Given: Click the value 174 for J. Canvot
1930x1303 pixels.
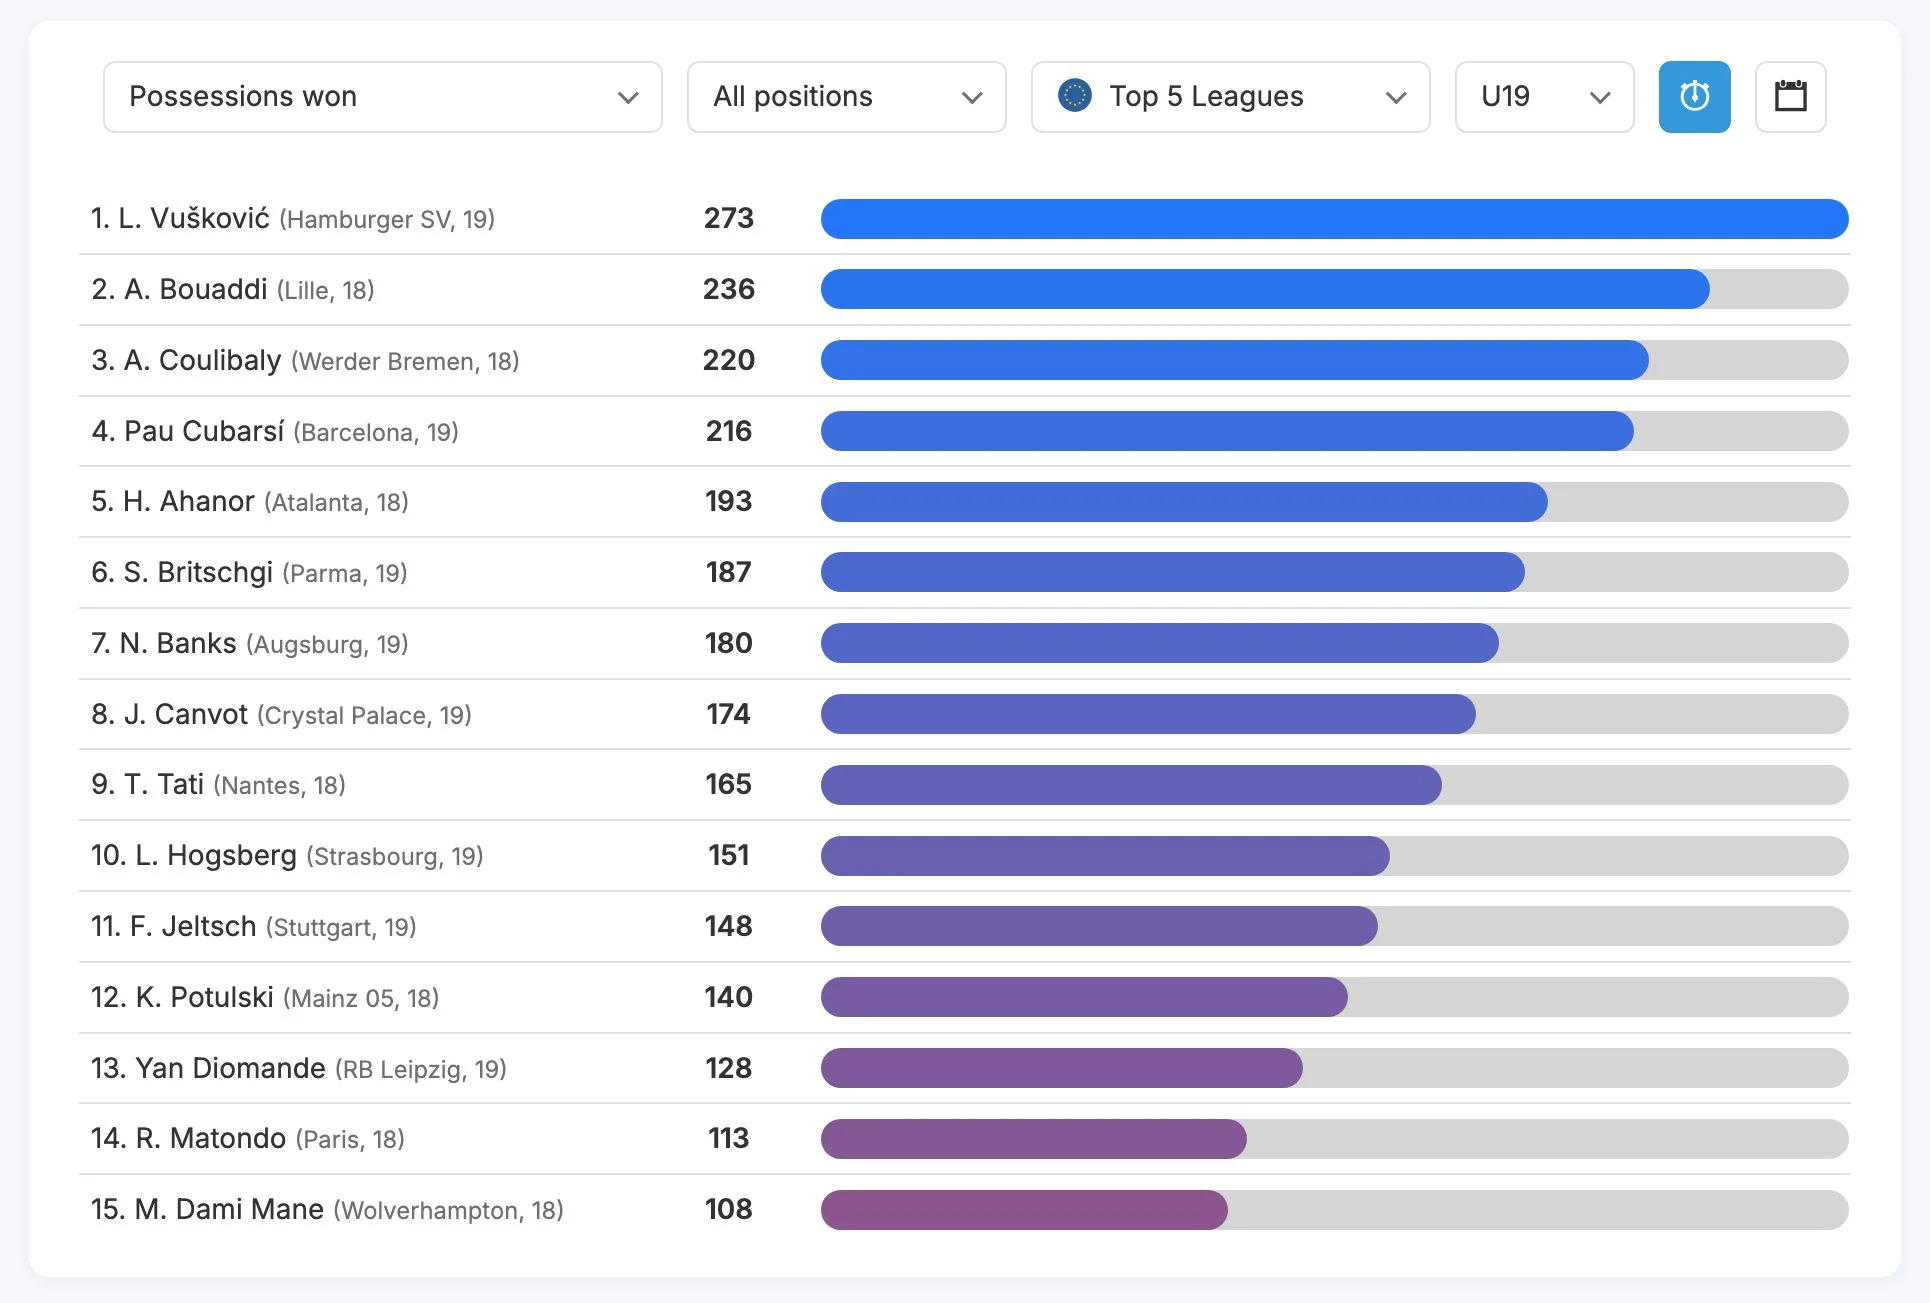Looking at the screenshot, I should point(729,715).
